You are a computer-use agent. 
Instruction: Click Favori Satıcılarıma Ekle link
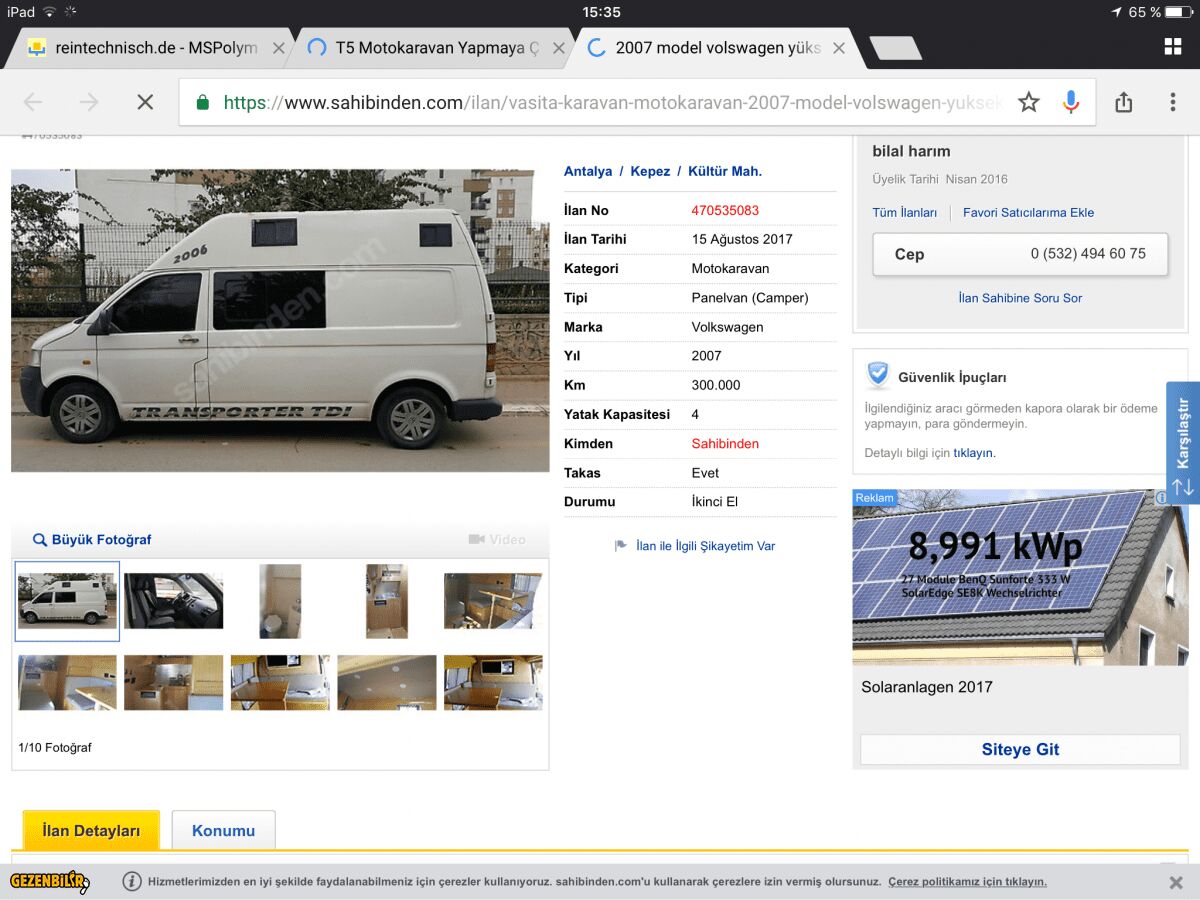(1028, 213)
